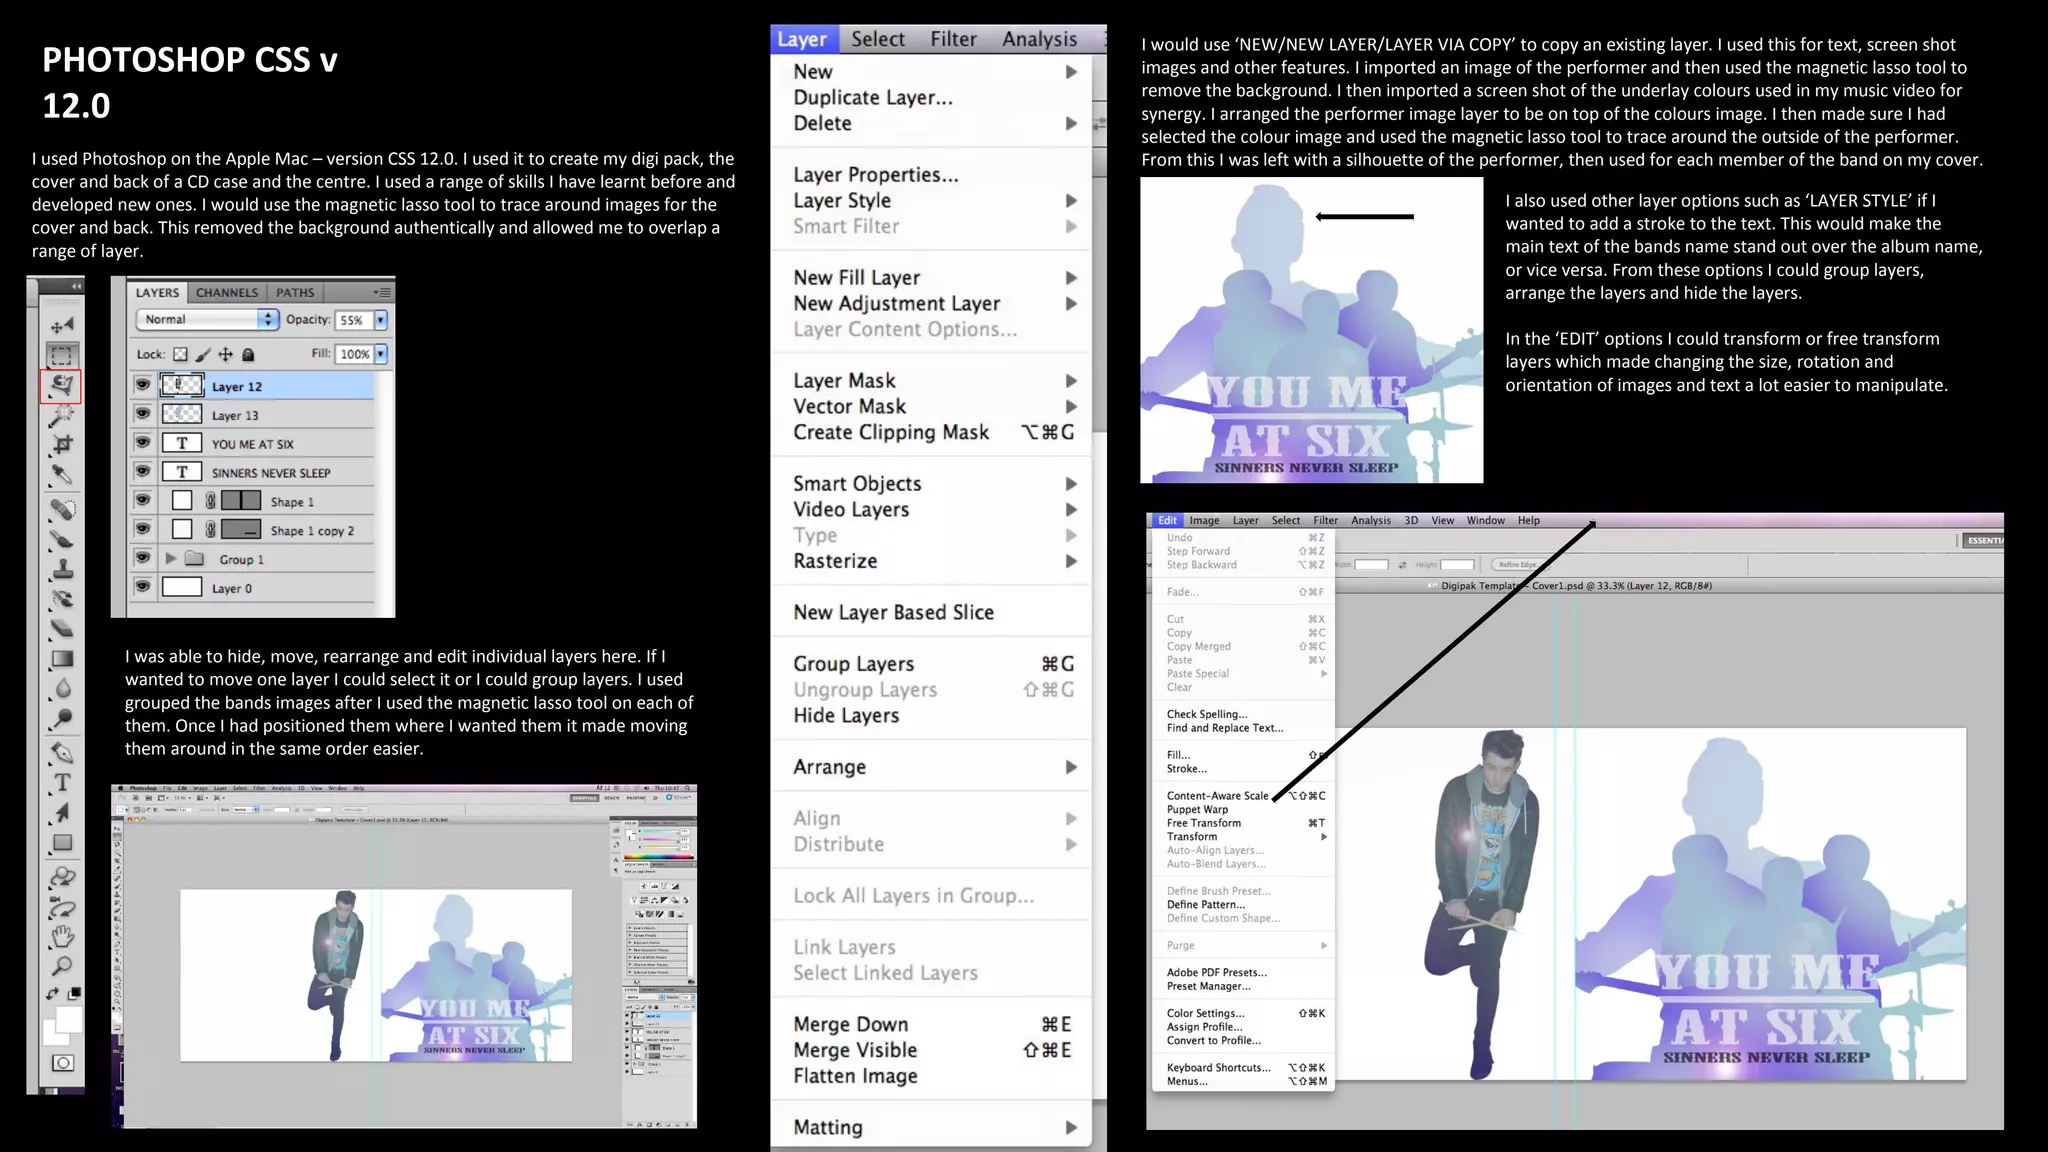
Task: Select the Rectangle shape tool
Action: point(62,843)
